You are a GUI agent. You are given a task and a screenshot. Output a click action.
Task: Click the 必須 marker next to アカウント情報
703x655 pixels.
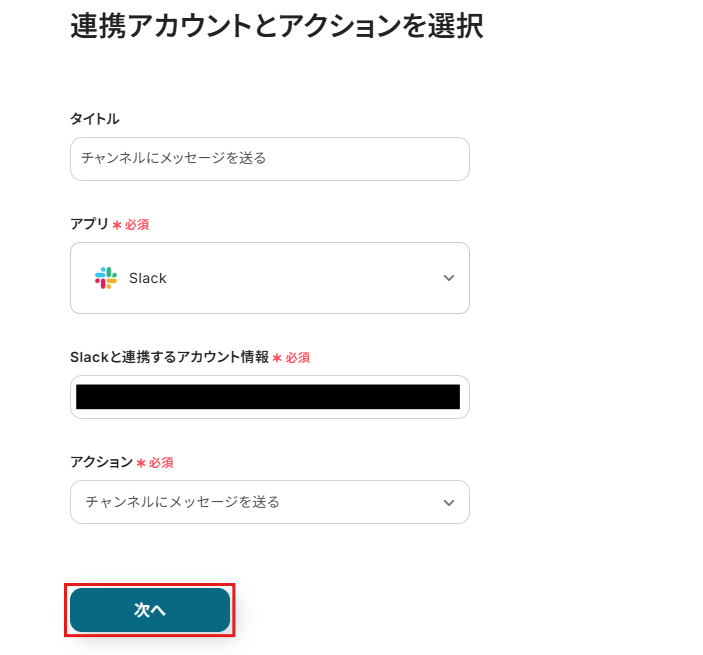coord(297,358)
